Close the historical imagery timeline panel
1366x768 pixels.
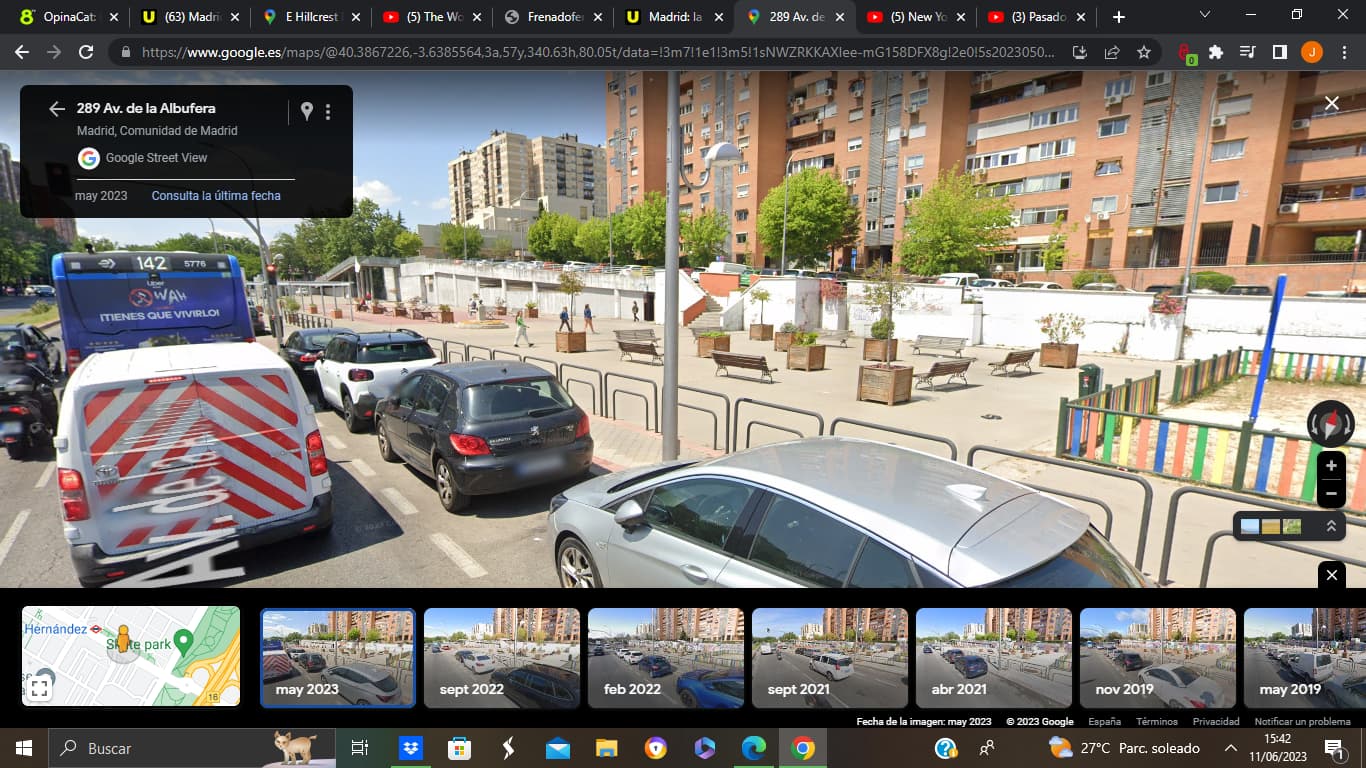click(x=1331, y=575)
